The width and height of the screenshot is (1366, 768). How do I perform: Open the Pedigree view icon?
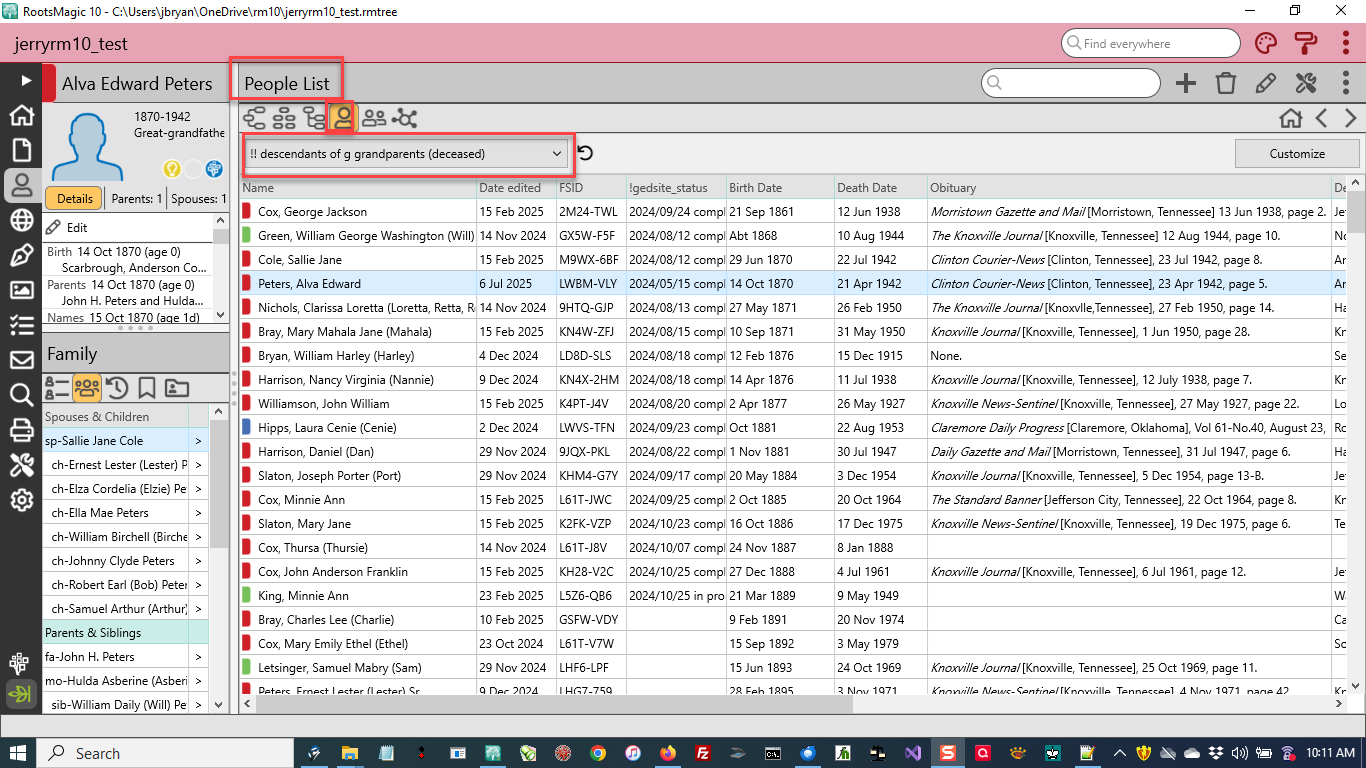255,119
